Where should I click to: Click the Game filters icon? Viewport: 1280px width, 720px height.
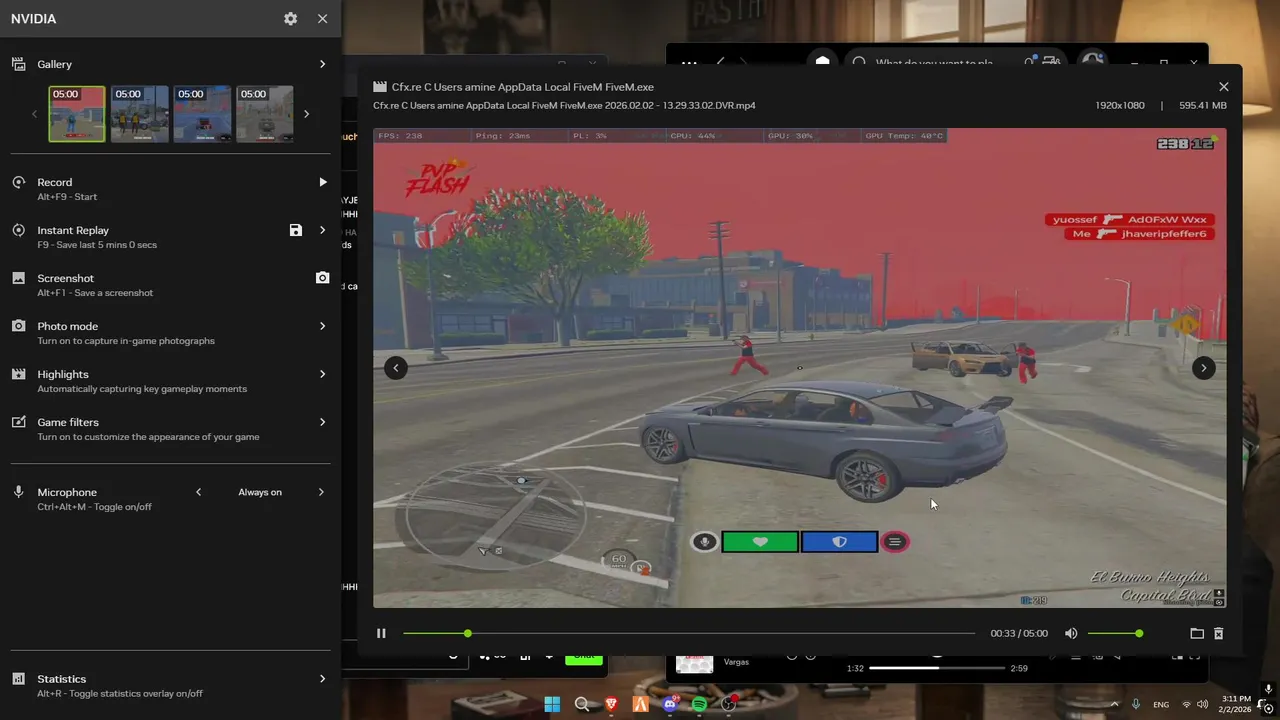(x=18, y=422)
